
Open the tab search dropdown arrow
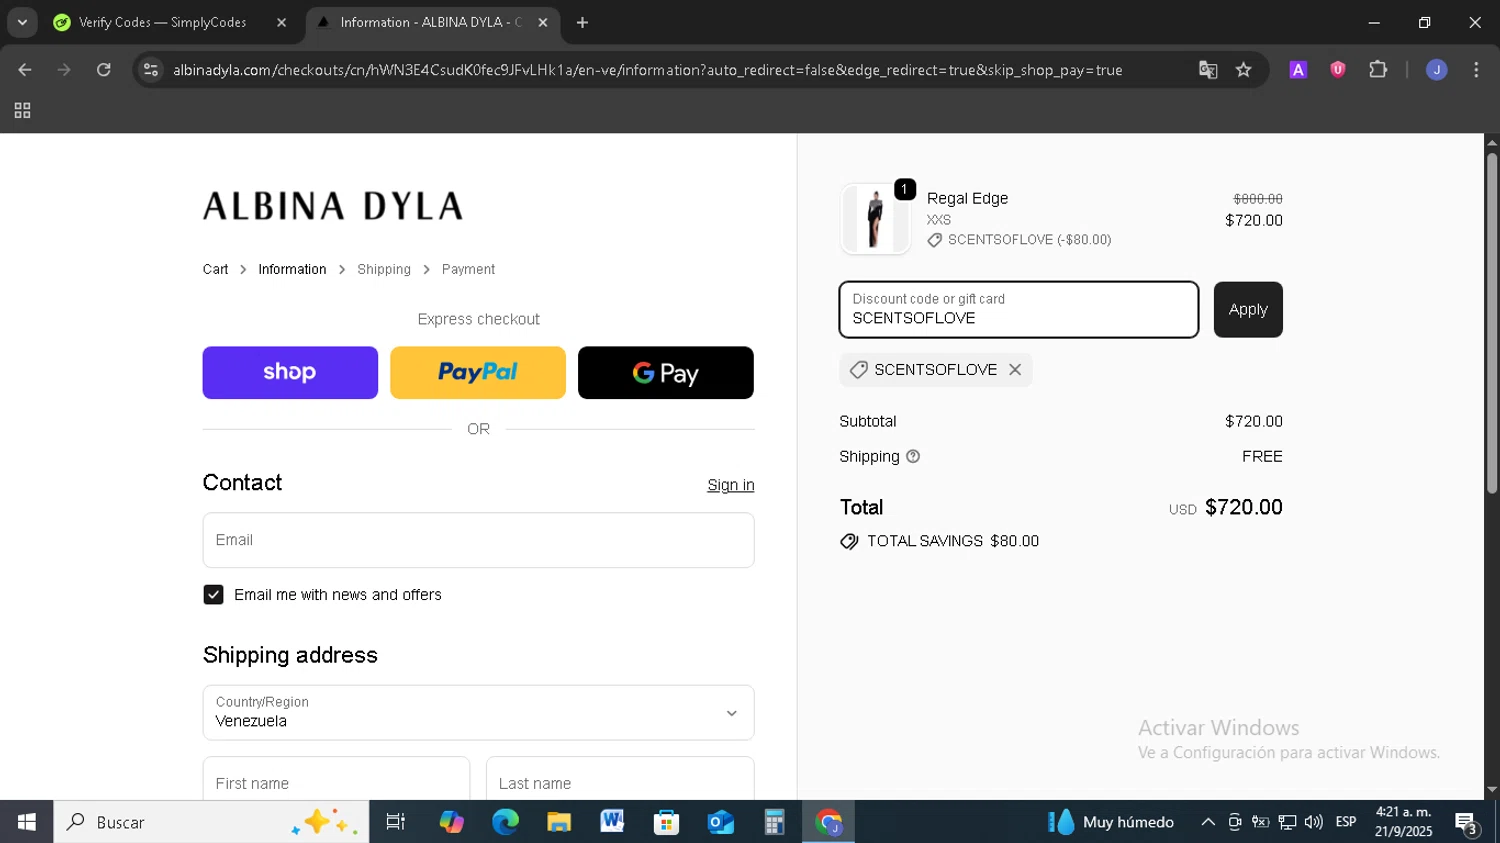point(22,22)
